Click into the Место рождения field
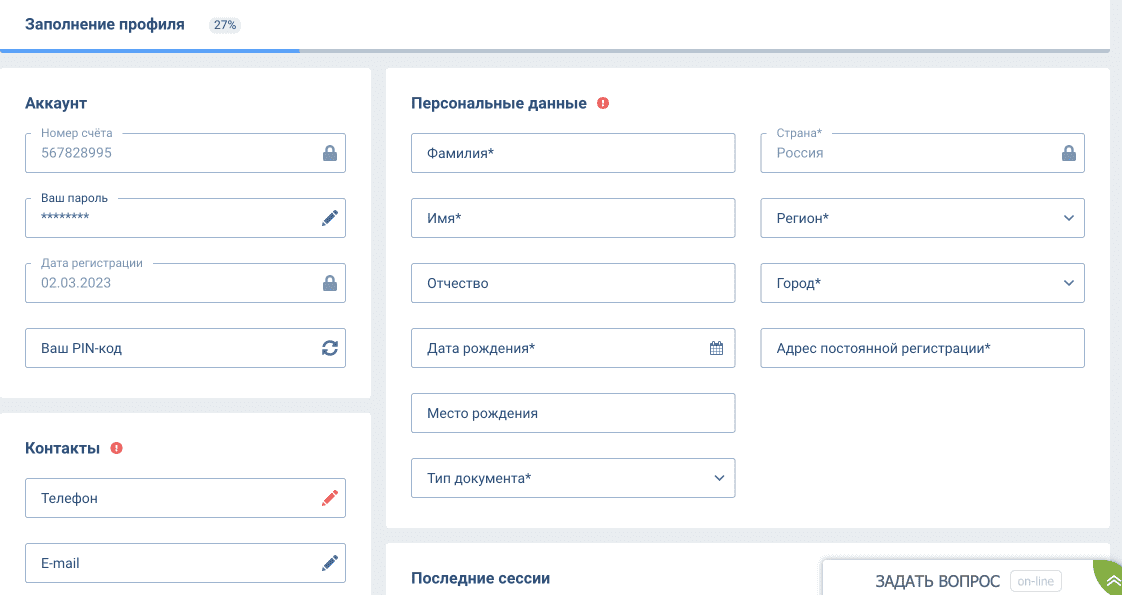 tap(573, 413)
